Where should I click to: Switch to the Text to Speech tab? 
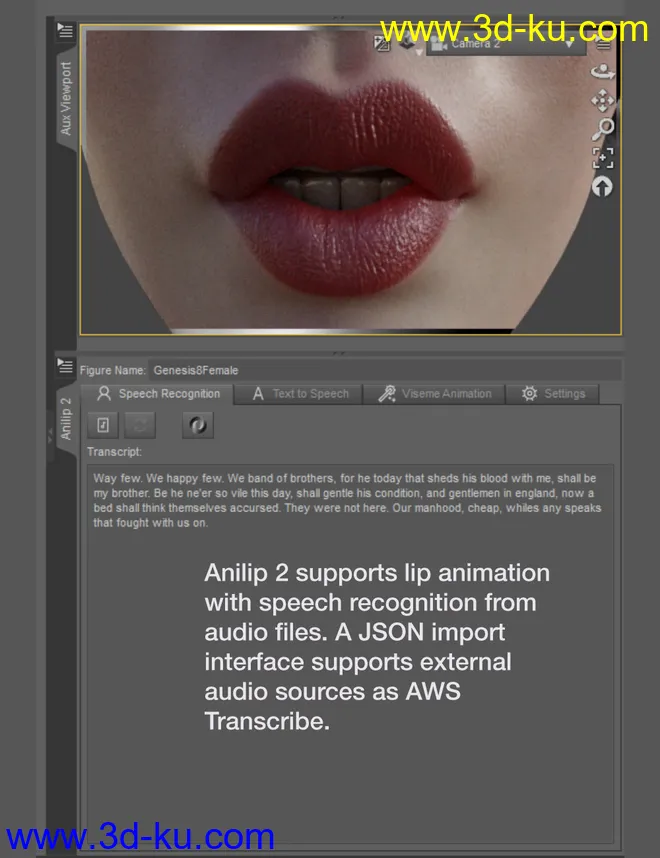point(299,394)
